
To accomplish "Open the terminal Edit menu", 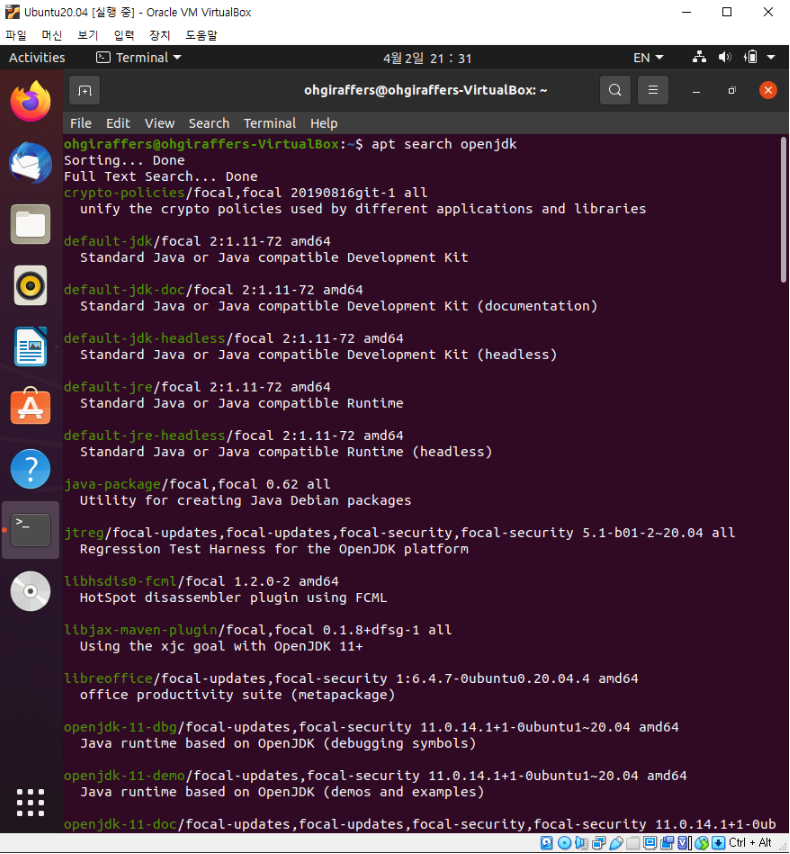I will [x=118, y=124].
